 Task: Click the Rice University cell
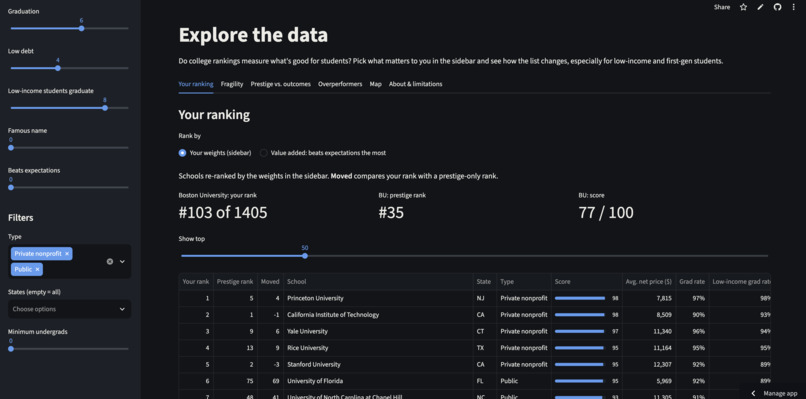tap(378, 348)
